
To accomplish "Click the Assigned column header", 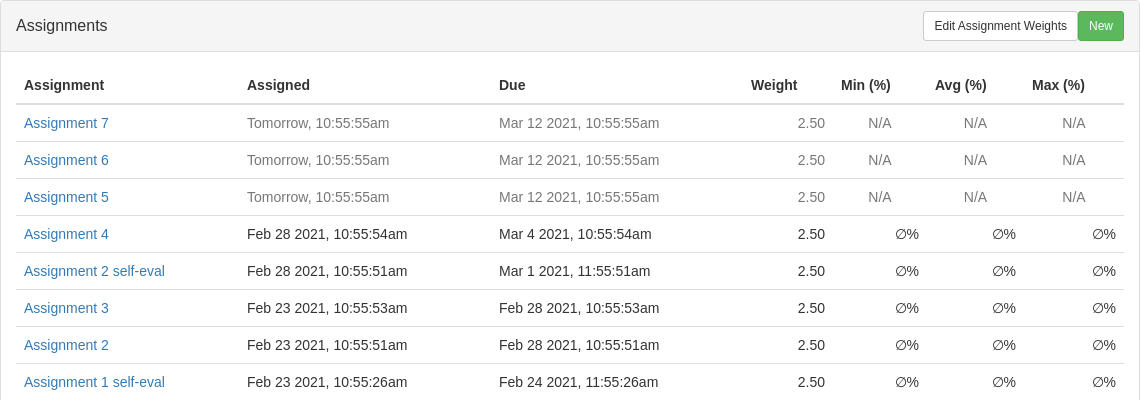I will [x=278, y=85].
